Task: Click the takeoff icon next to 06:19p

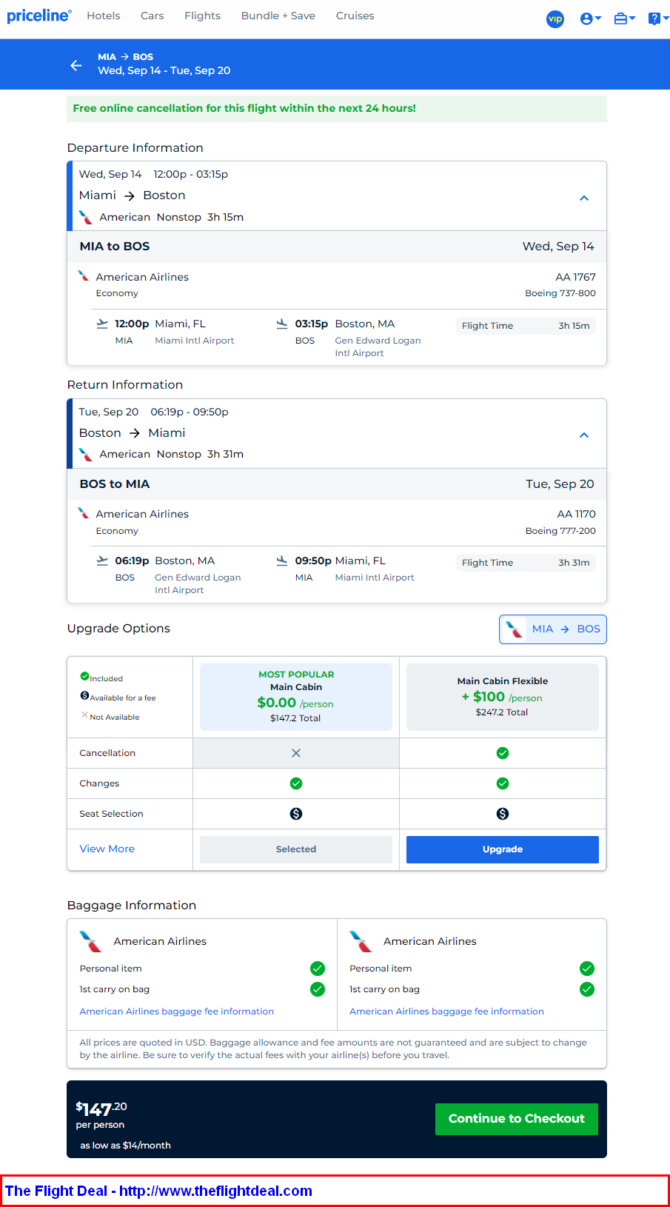Action: 102,560
